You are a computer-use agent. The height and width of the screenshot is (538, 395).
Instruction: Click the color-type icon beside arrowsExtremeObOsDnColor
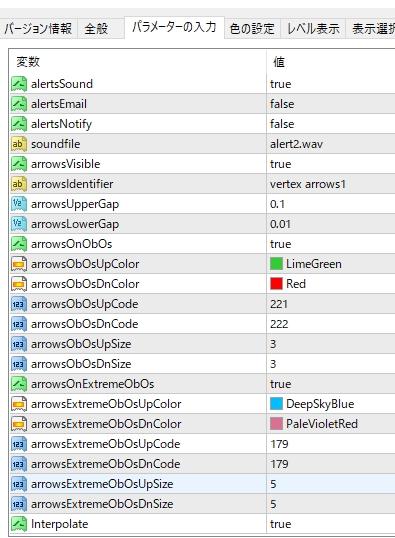19,424
